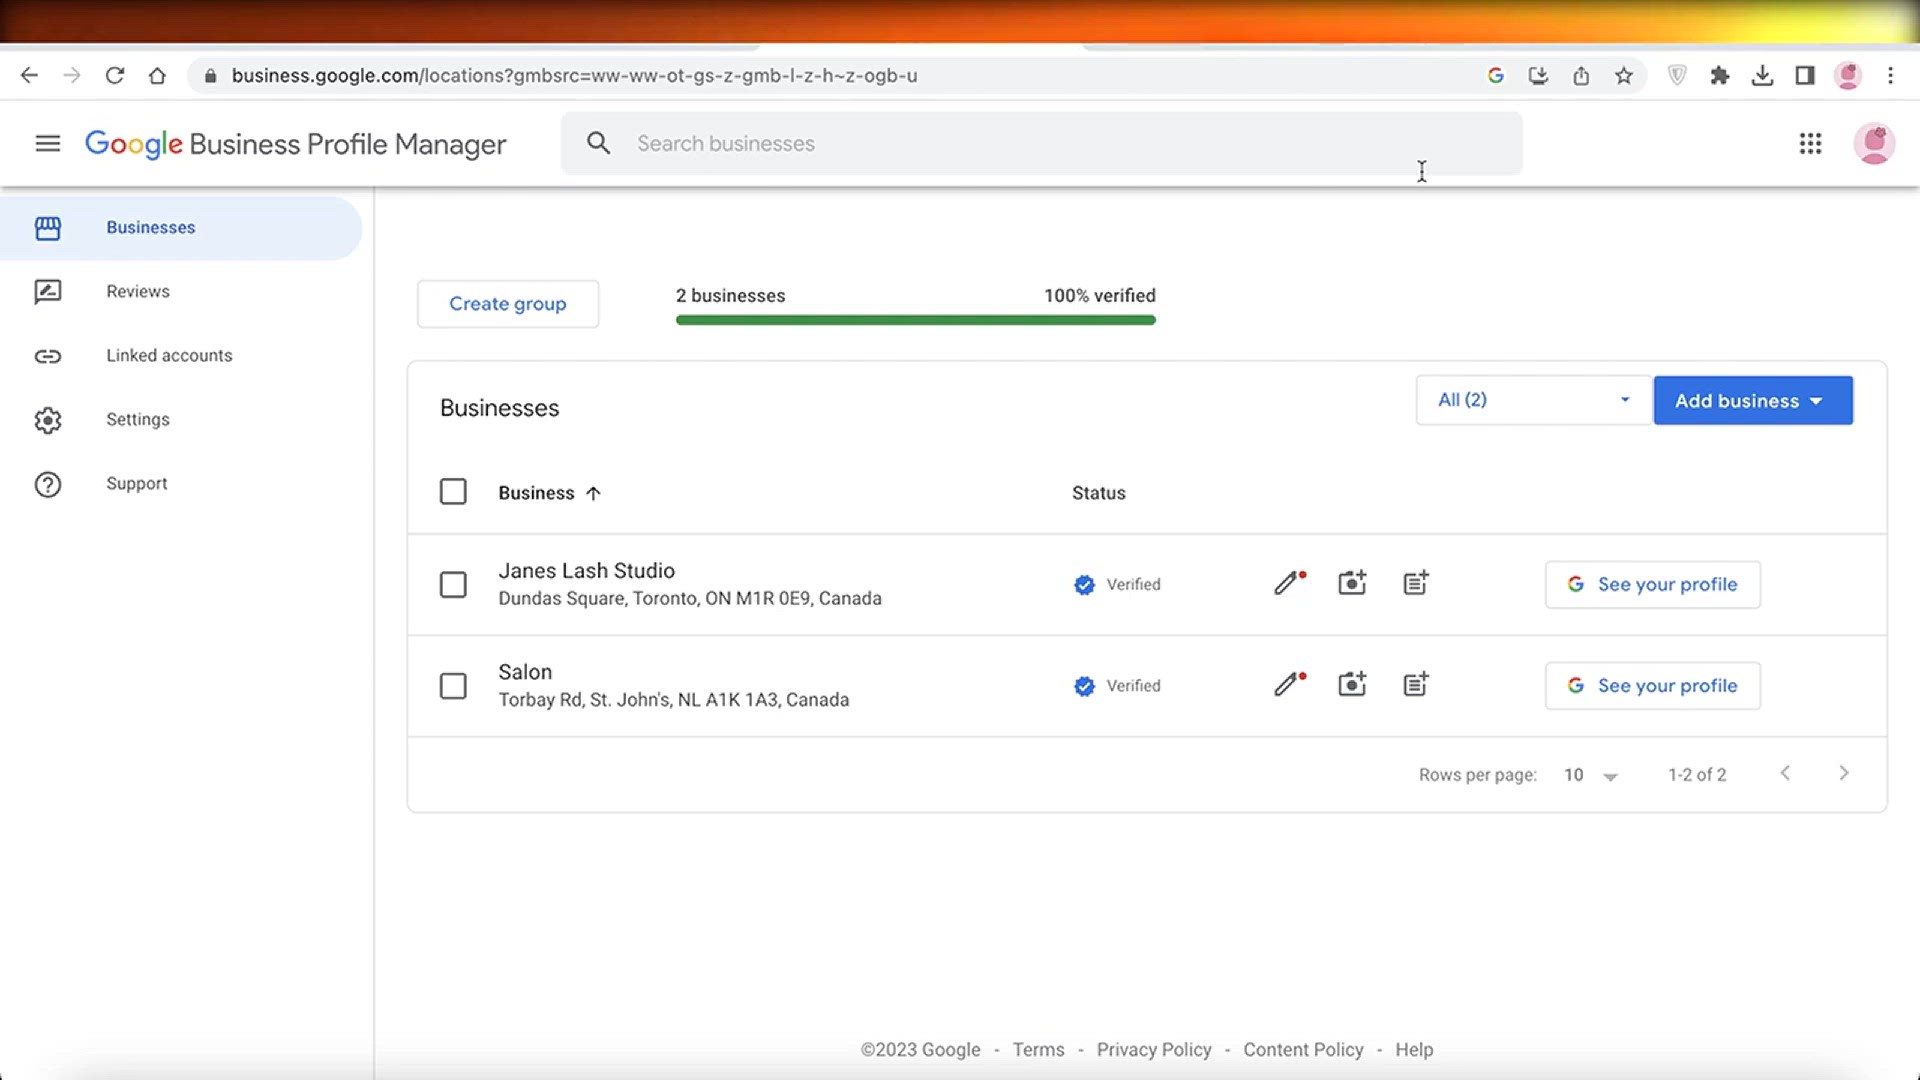Install app via address bar icon
The height and width of the screenshot is (1080, 1920).
pos(1538,75)
